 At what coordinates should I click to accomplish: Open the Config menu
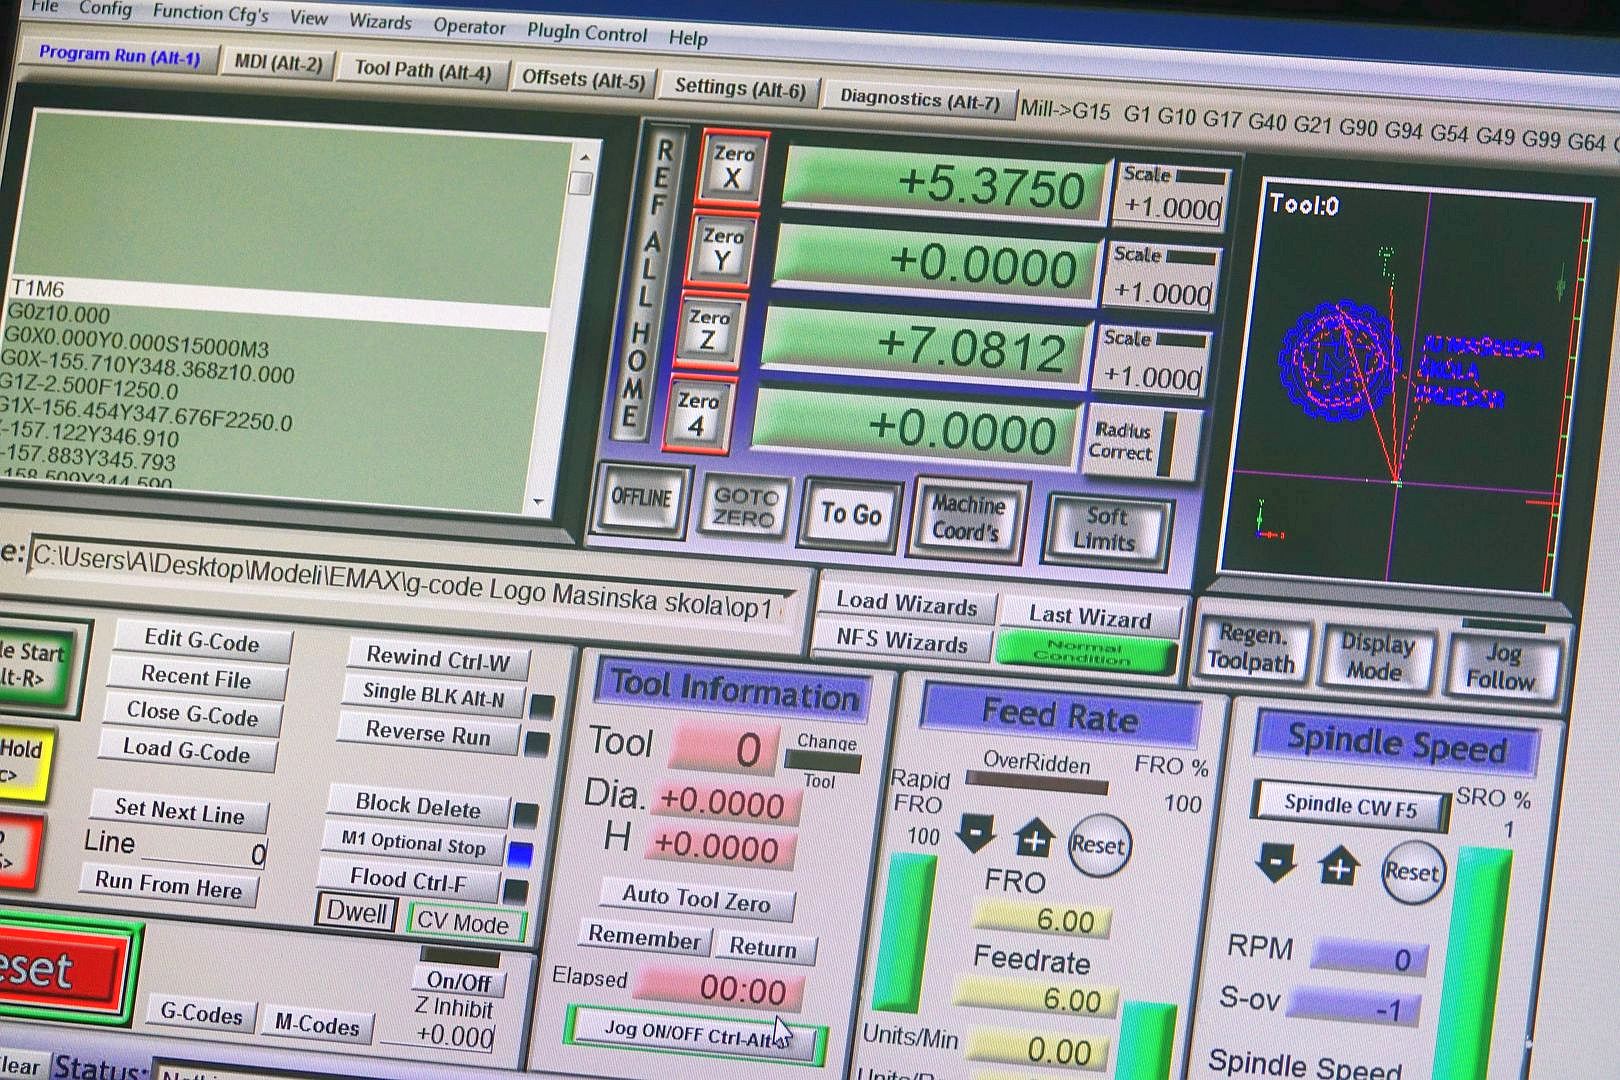pyautogui.click(x=105, y=10)
